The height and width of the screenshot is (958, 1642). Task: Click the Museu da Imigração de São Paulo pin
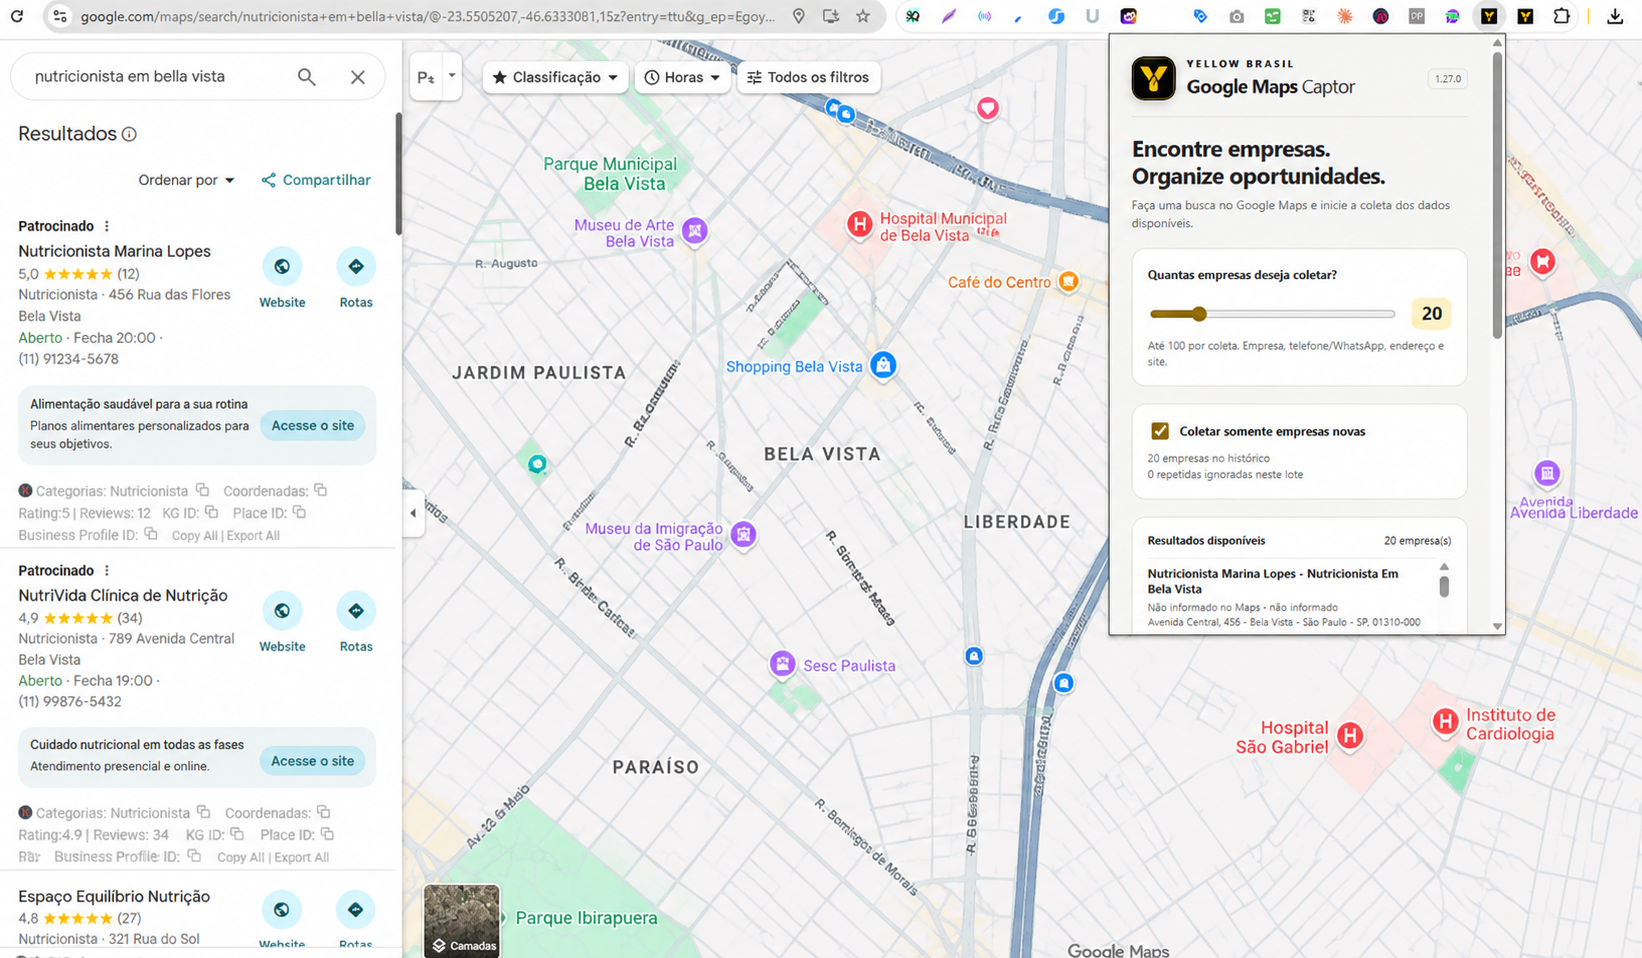(743, 535)
